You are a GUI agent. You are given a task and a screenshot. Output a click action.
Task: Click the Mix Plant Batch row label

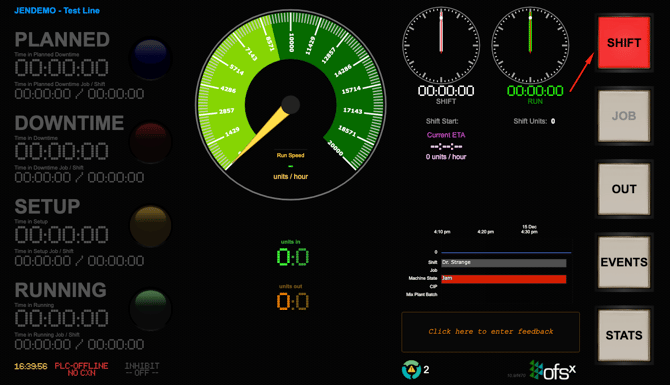(421, 294)
